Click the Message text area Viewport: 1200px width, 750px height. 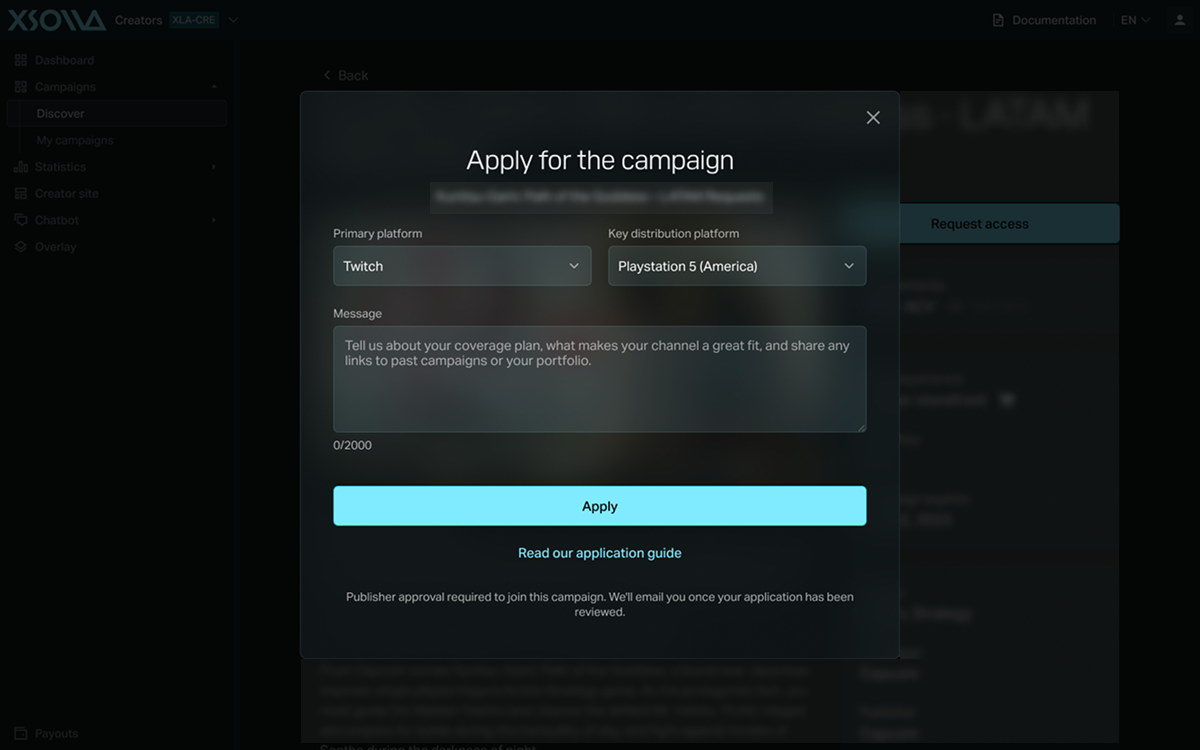tap(600, 379)
